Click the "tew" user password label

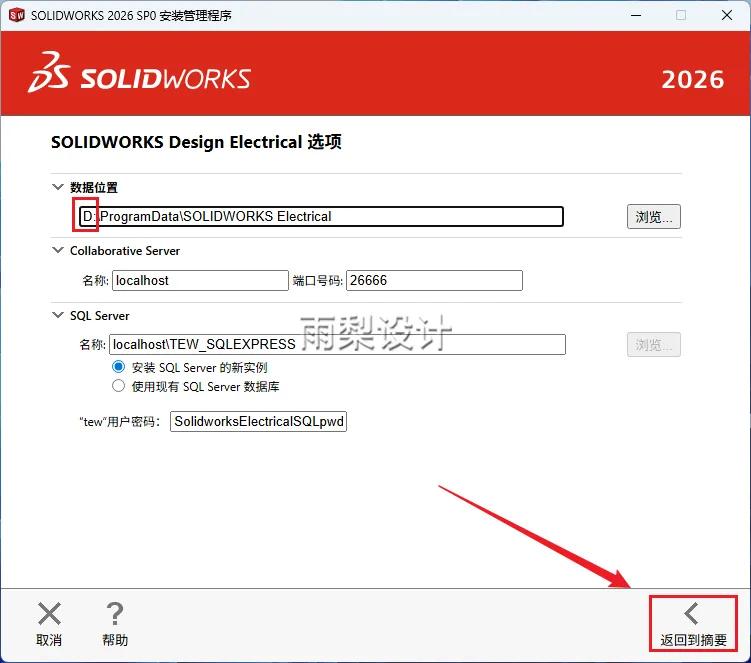(x=119, y=422)
